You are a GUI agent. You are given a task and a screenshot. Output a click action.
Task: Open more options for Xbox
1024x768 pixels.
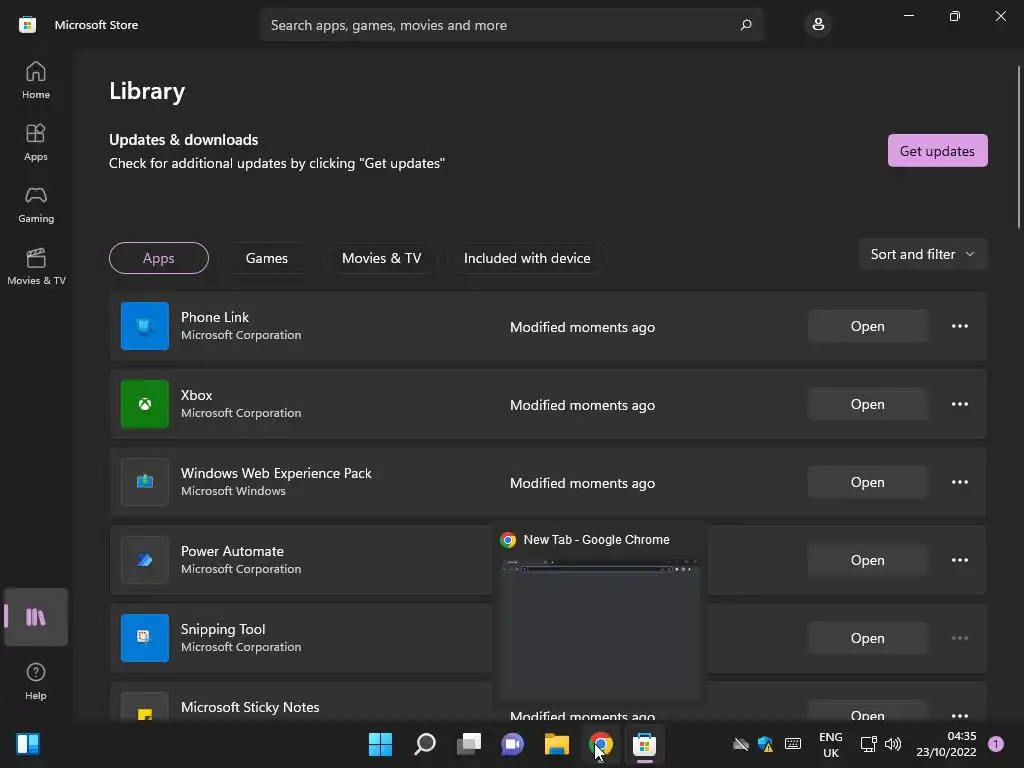pyautogui.click(x=959, y=404)
